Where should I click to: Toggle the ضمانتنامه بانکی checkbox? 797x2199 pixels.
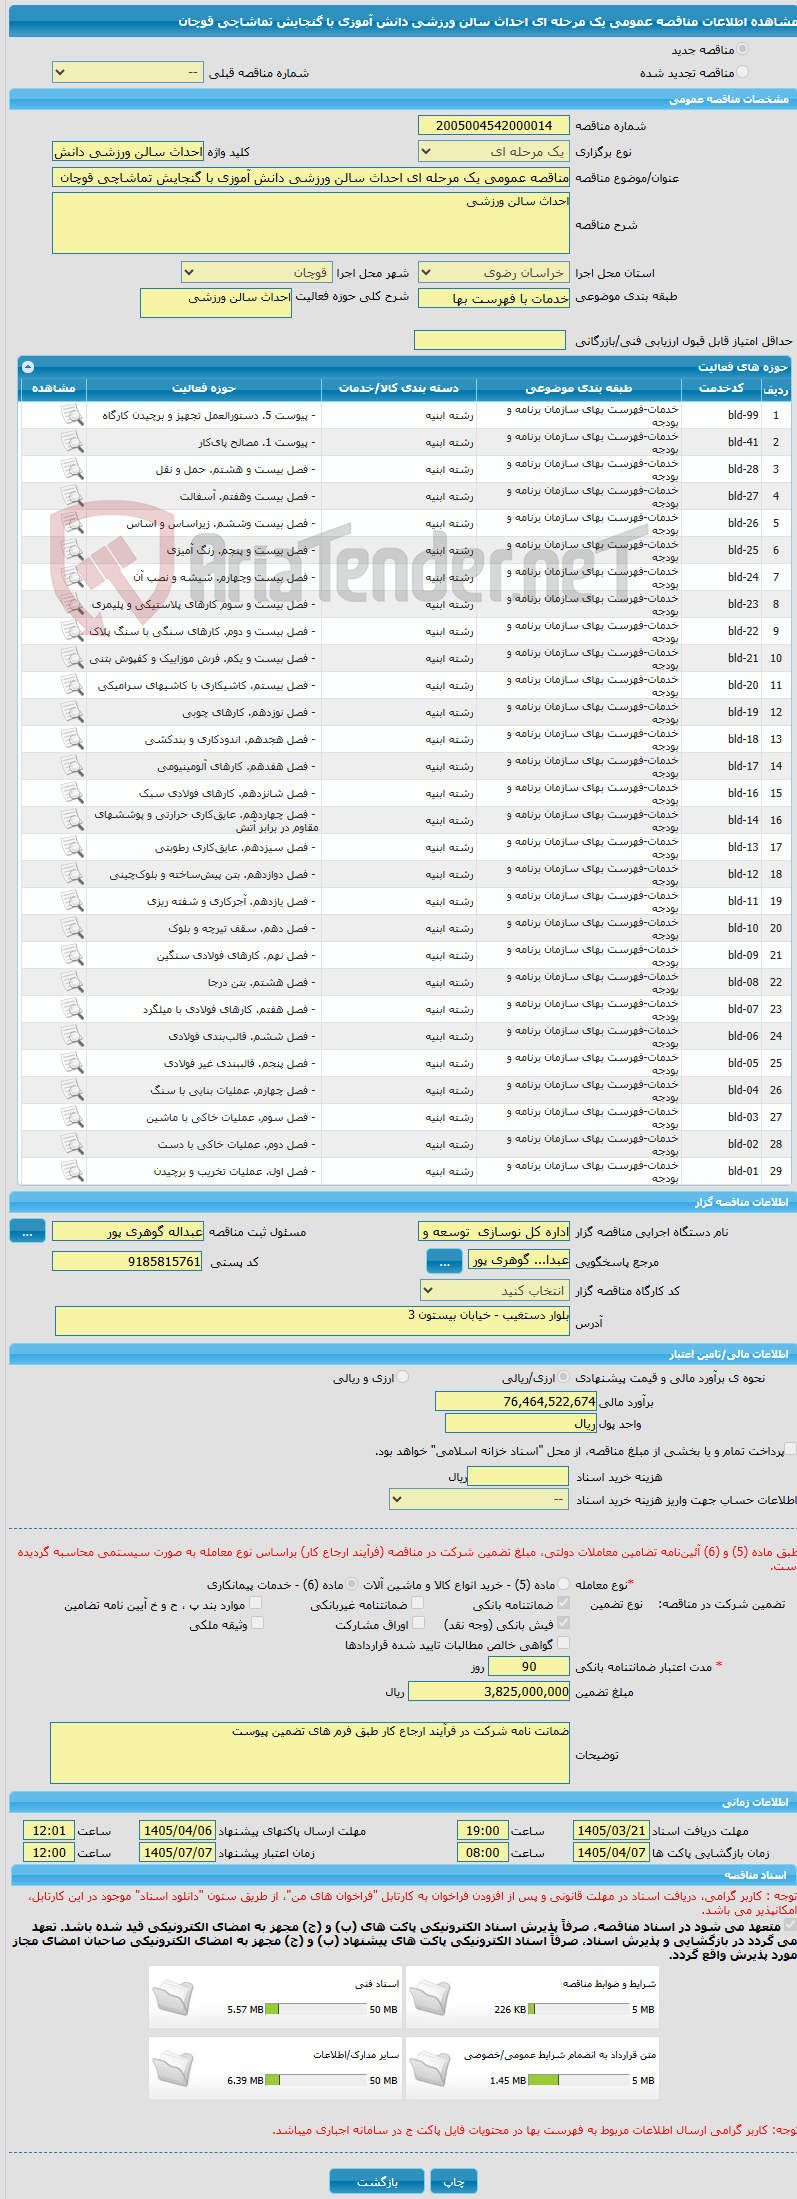tap(564, 1603)
